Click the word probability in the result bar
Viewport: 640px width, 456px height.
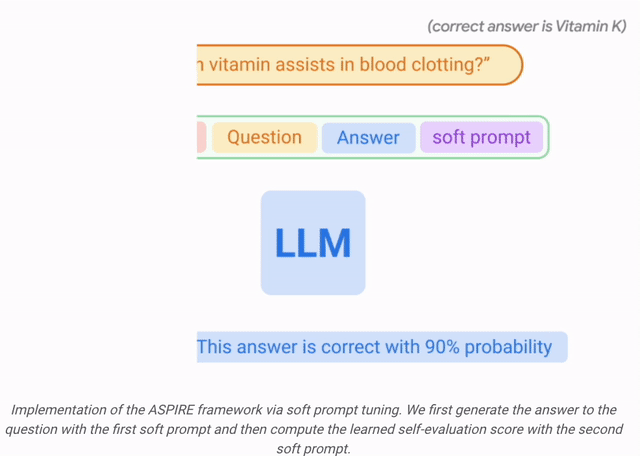click(508, 347)
